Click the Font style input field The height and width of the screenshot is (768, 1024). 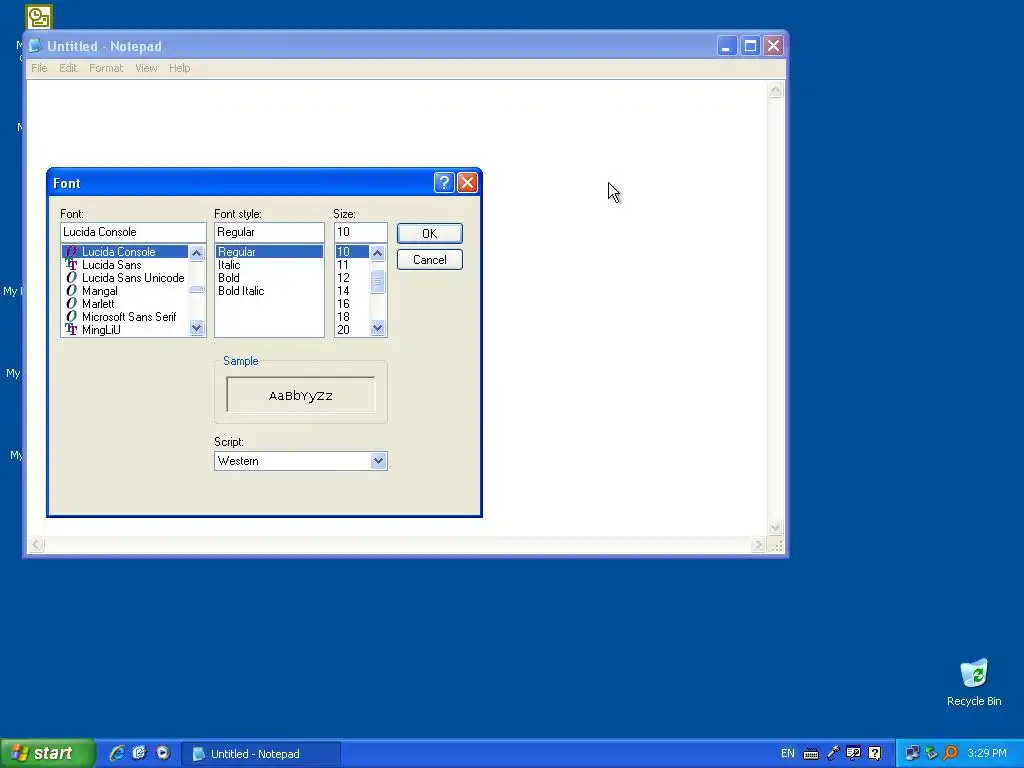pyautogui.click(x=269, y=232)
